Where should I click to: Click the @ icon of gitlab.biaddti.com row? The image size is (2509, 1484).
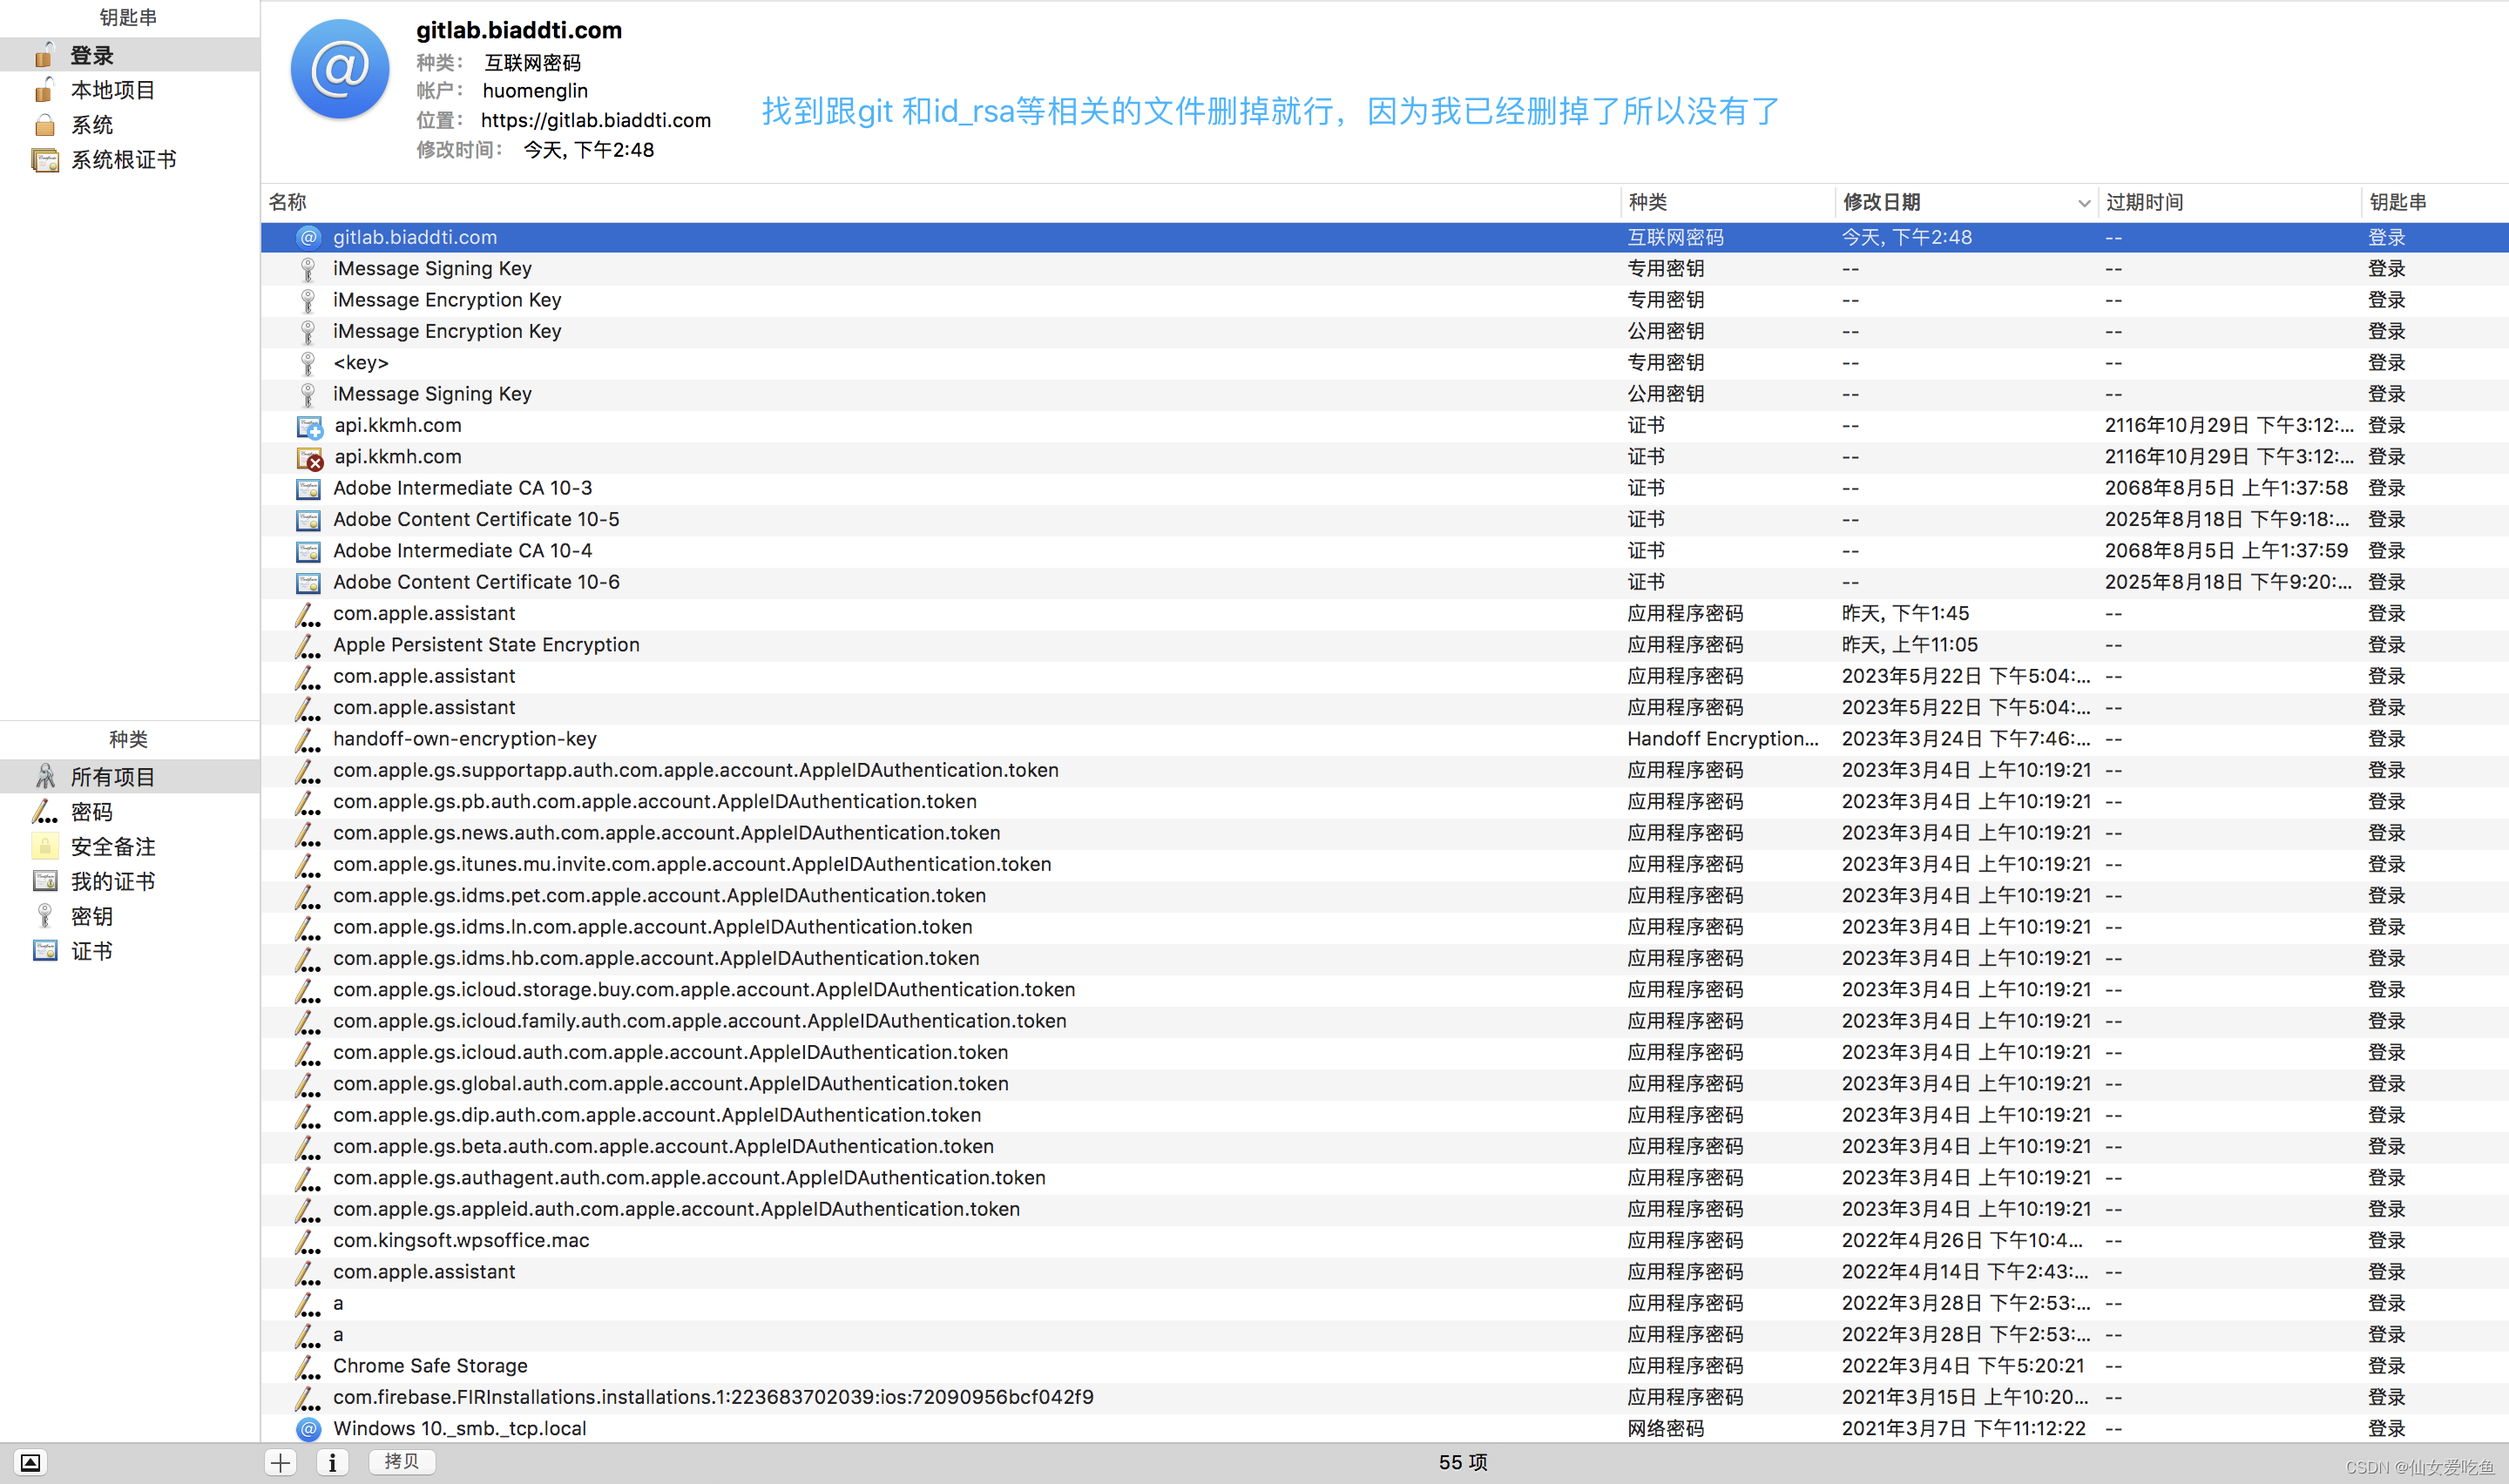click(308, 238)
